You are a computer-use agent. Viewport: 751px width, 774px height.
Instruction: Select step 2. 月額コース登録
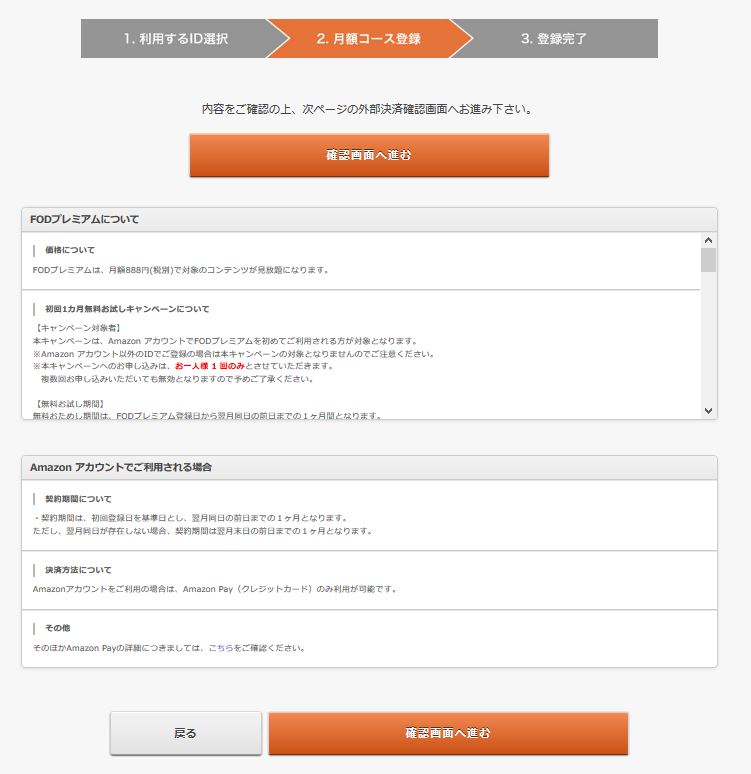(369, 39)
